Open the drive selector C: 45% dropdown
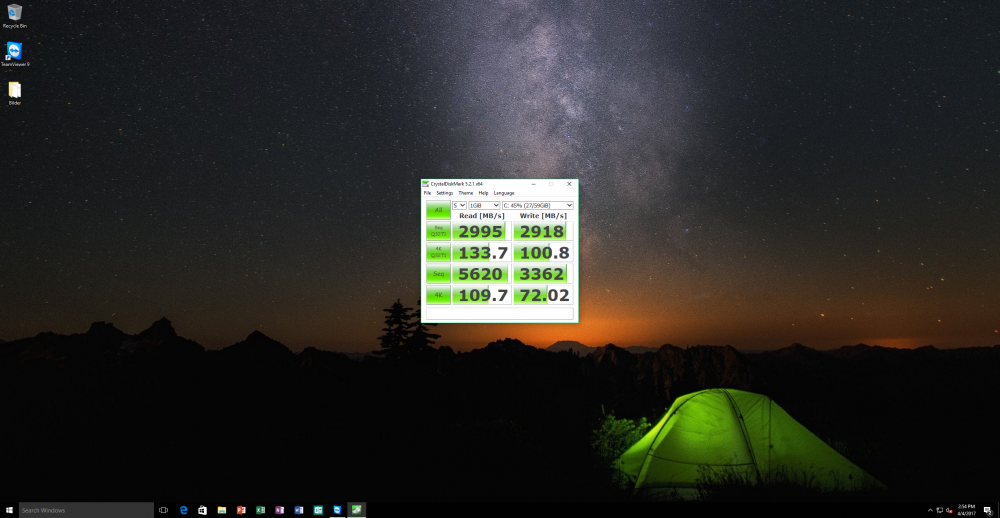Screen dimensions: 1000x518 [x=538, y=205]
